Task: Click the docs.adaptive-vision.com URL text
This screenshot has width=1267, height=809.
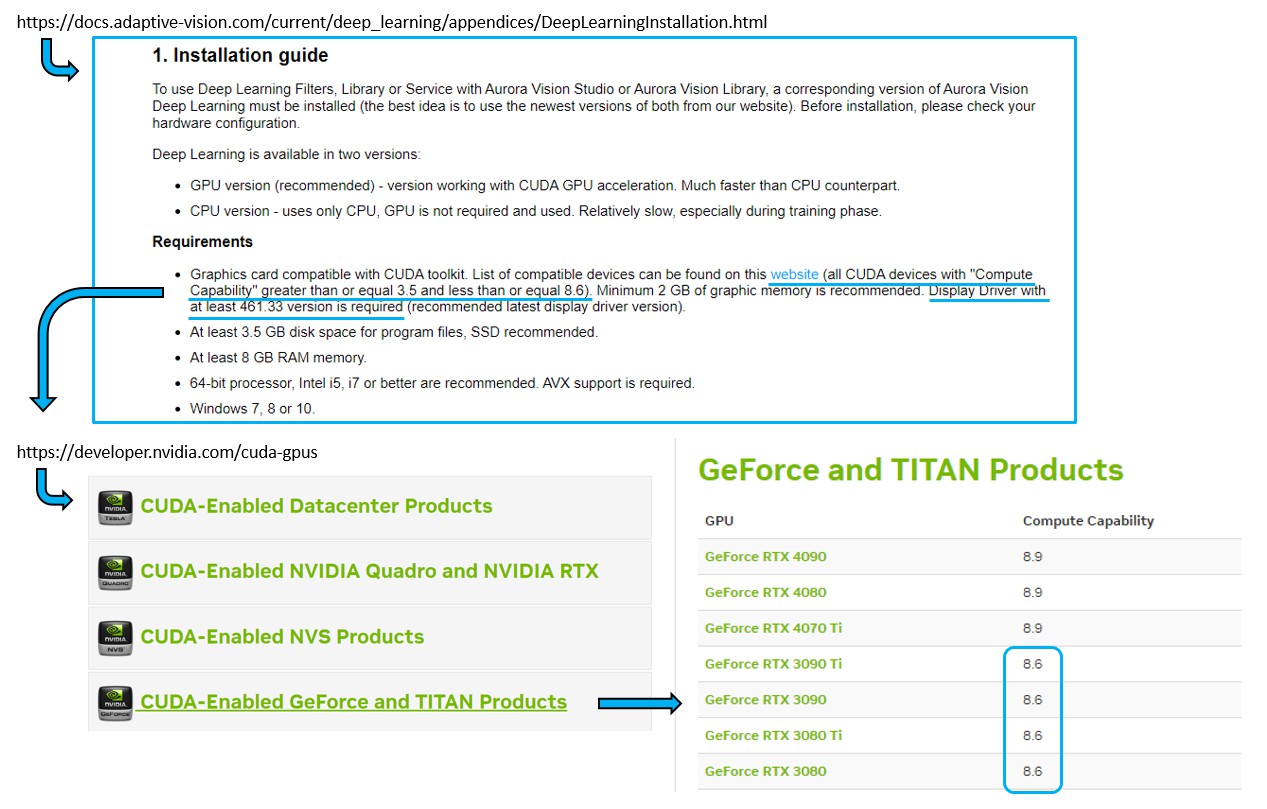Action: [392, 21]
